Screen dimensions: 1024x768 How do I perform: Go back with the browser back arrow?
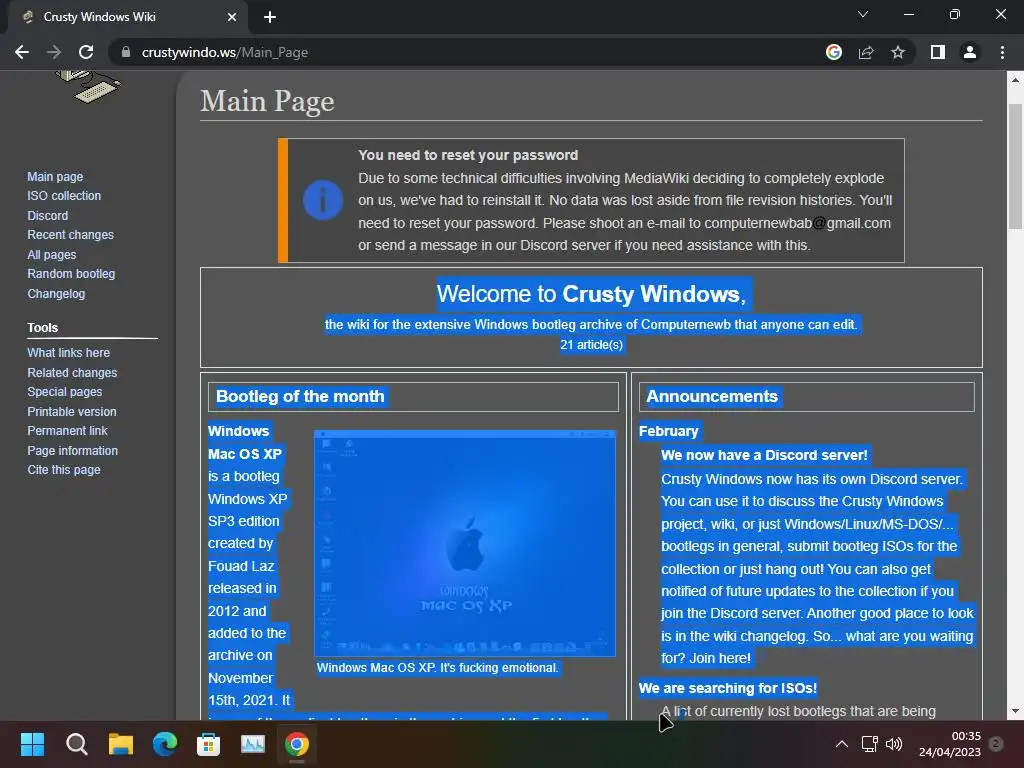pos(22,52)
